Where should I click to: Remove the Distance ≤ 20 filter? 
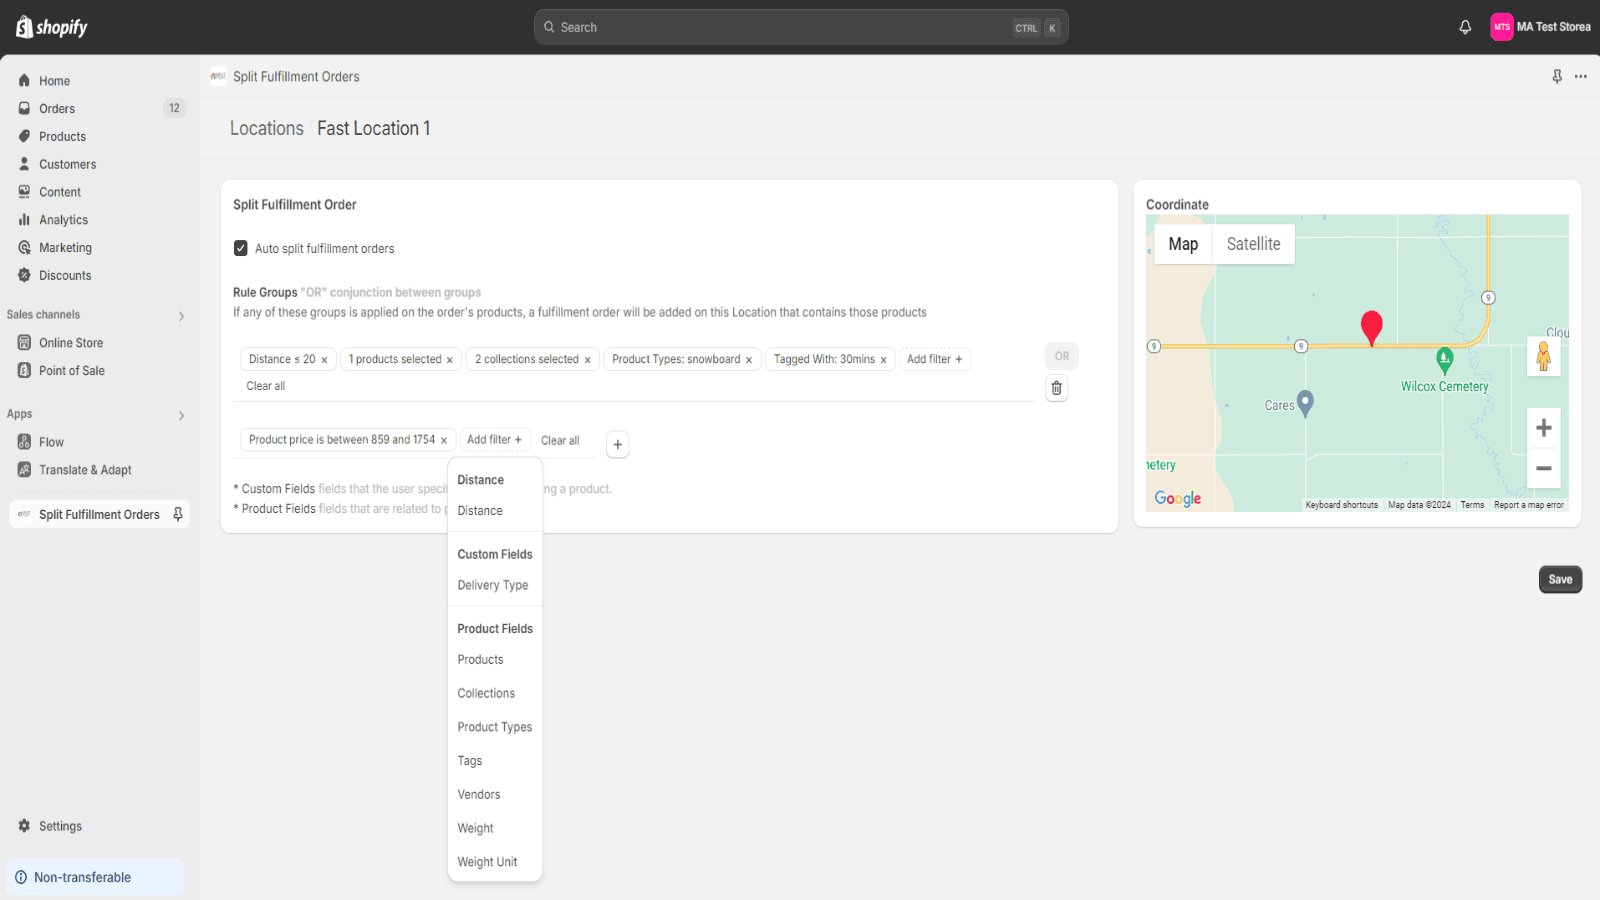pos(324,360)
